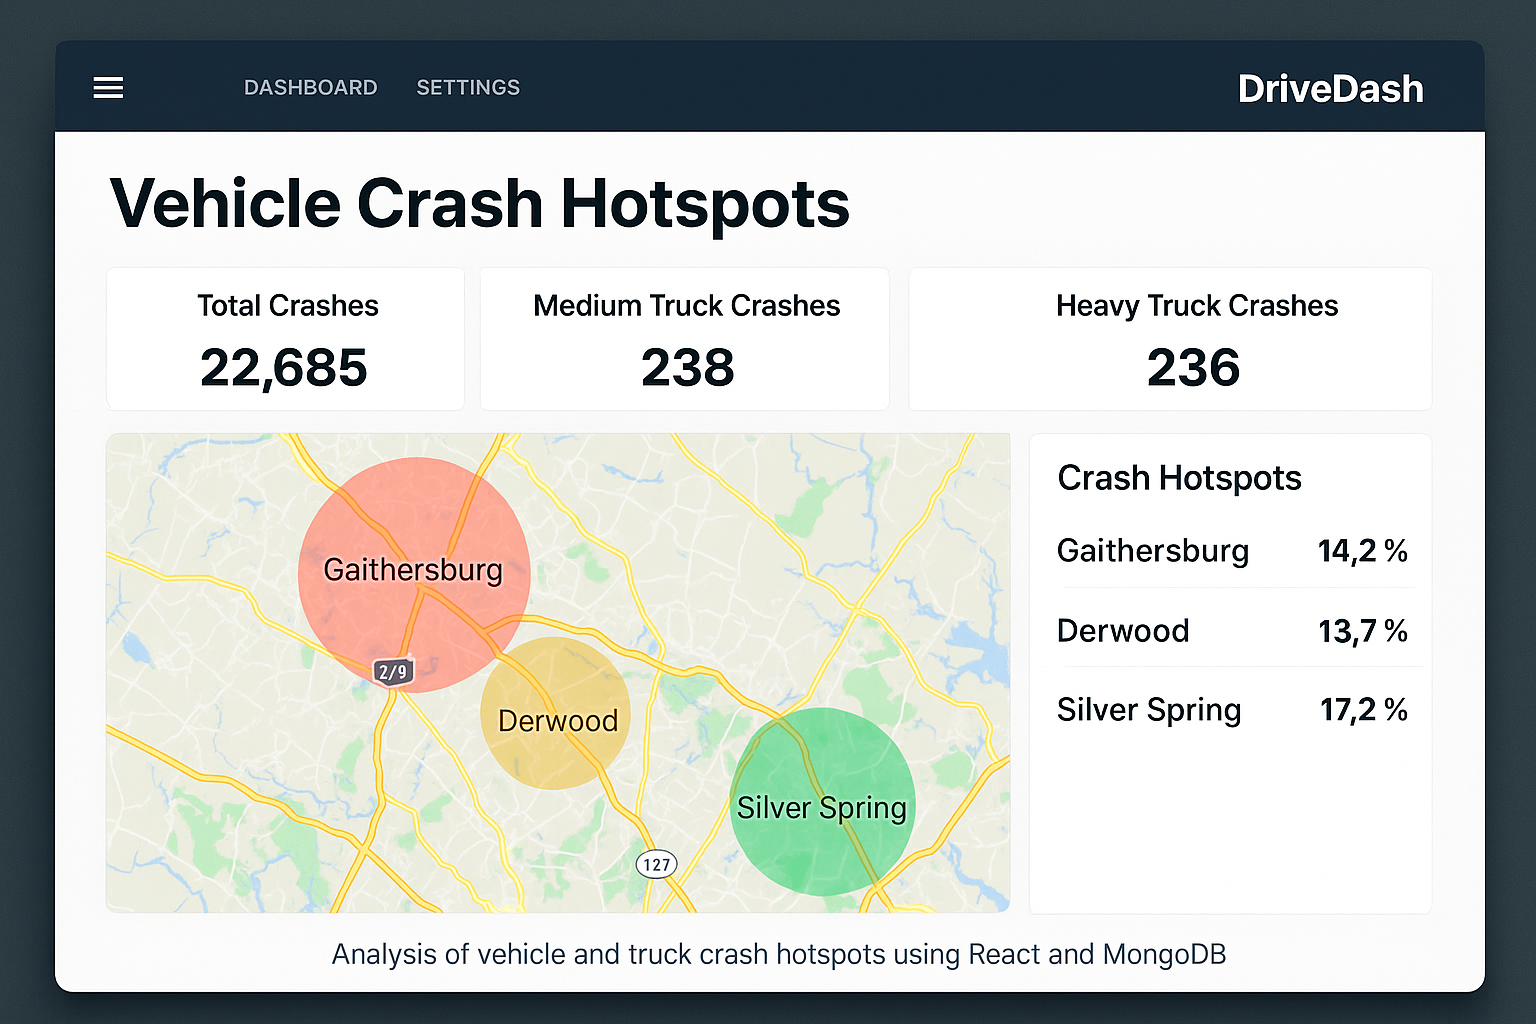Screen dimensions: 1536x1024
Task: Click the 14,2 % value
Action: click(x=1363, y=551)
